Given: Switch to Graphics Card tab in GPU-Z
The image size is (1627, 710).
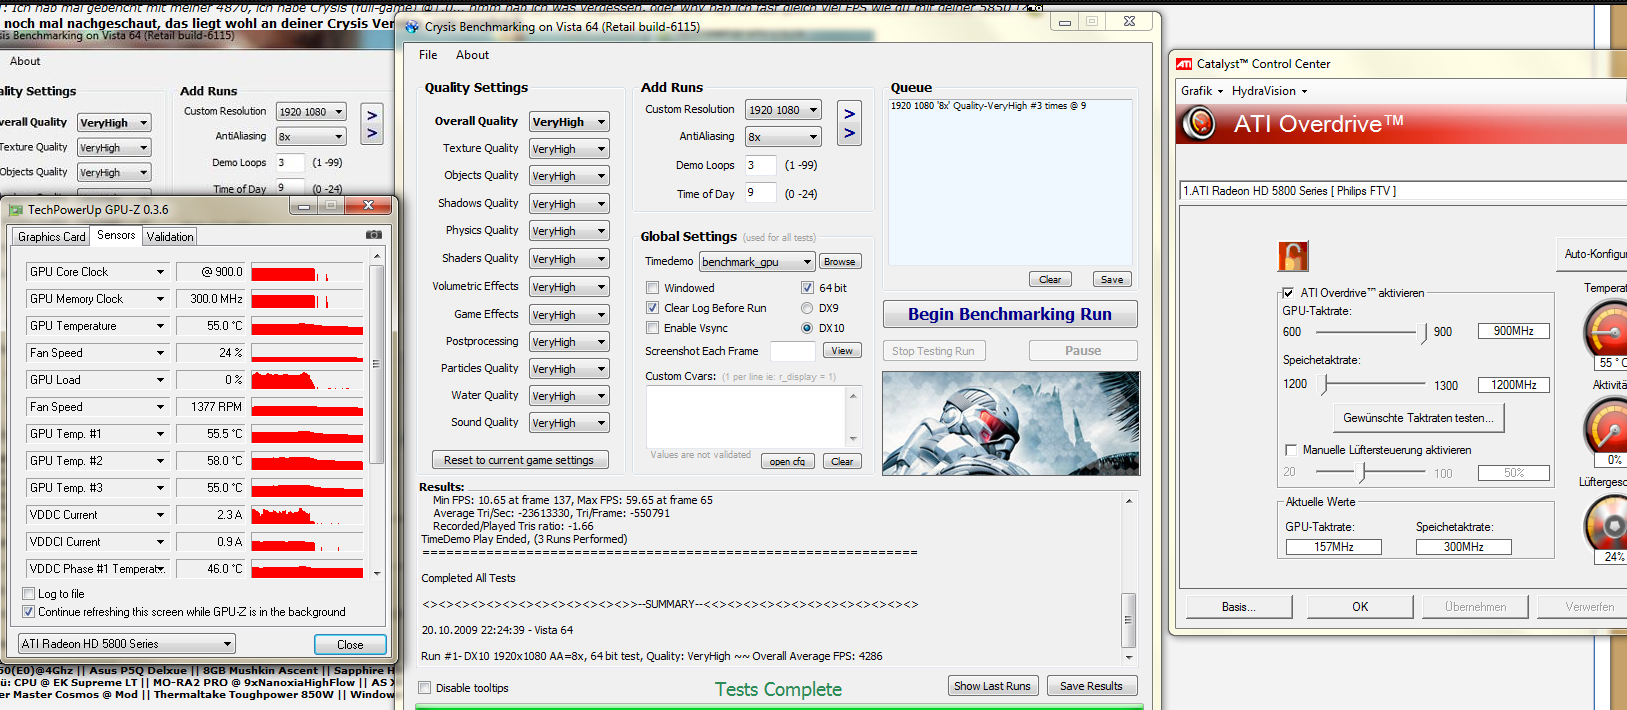Looking at the screenshot, I should coord(52,237).
